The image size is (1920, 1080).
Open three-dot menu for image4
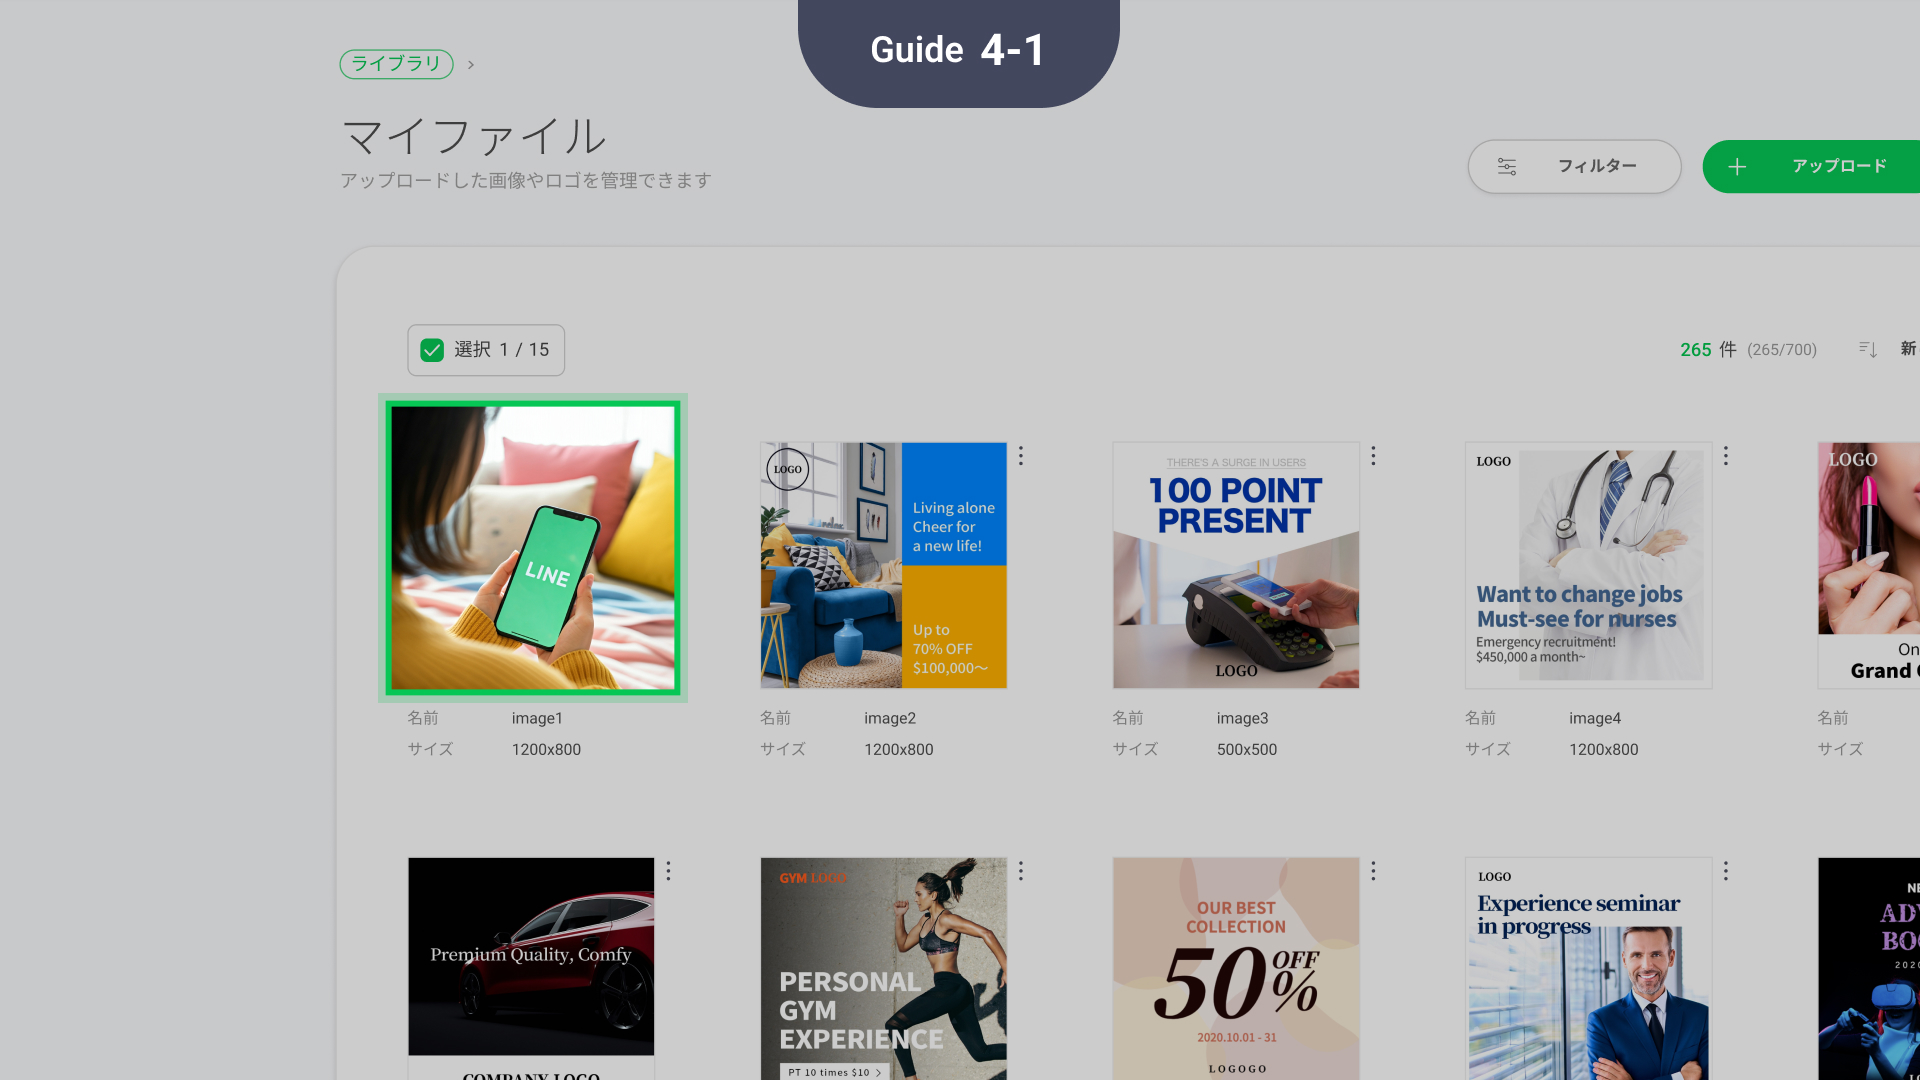1726,456
